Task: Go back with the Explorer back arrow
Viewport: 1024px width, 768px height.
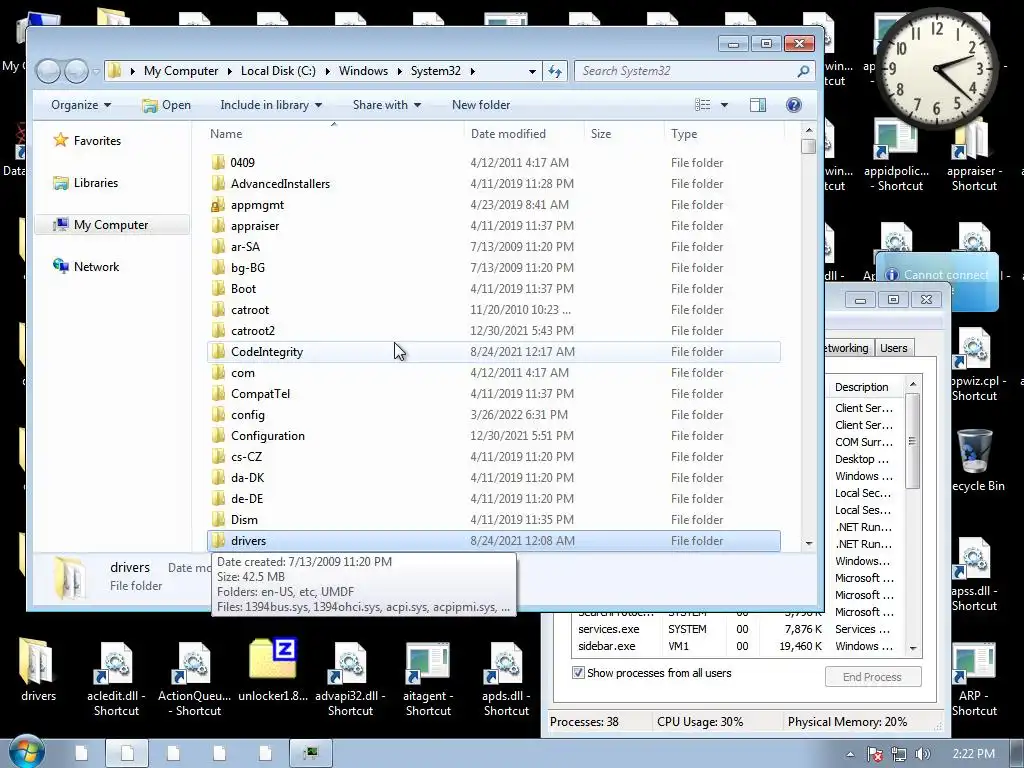Action: 48,71
